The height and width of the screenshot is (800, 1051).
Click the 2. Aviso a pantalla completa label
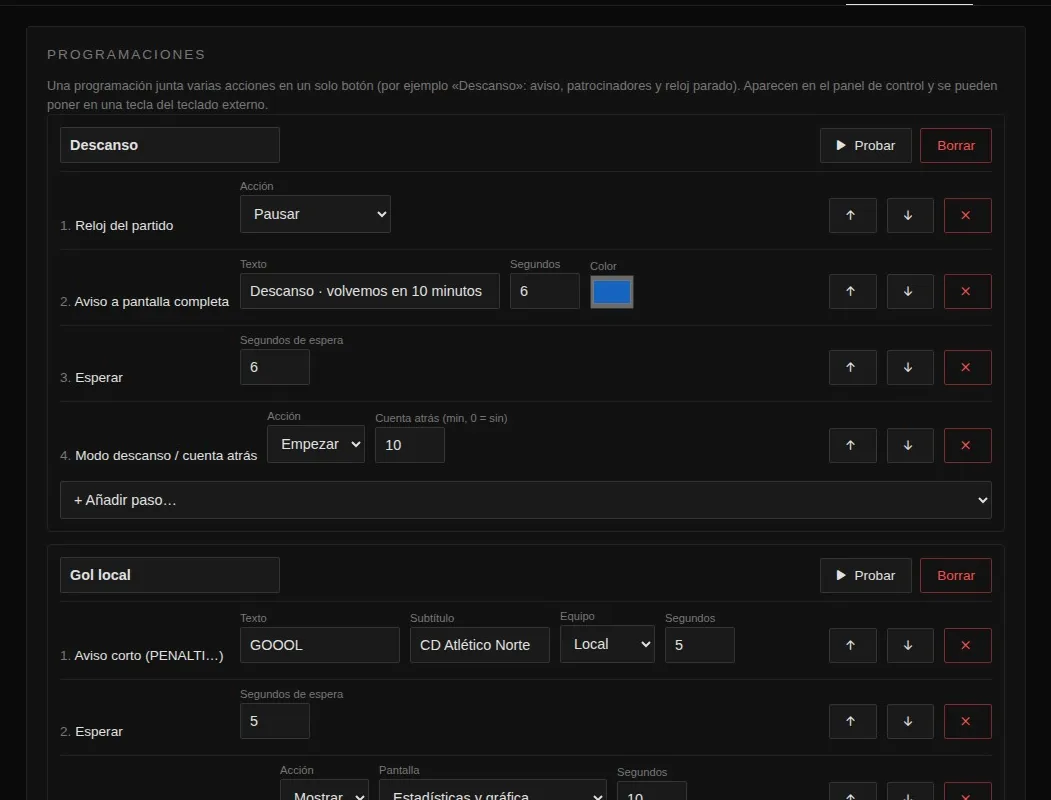click(x=144, y=302)
